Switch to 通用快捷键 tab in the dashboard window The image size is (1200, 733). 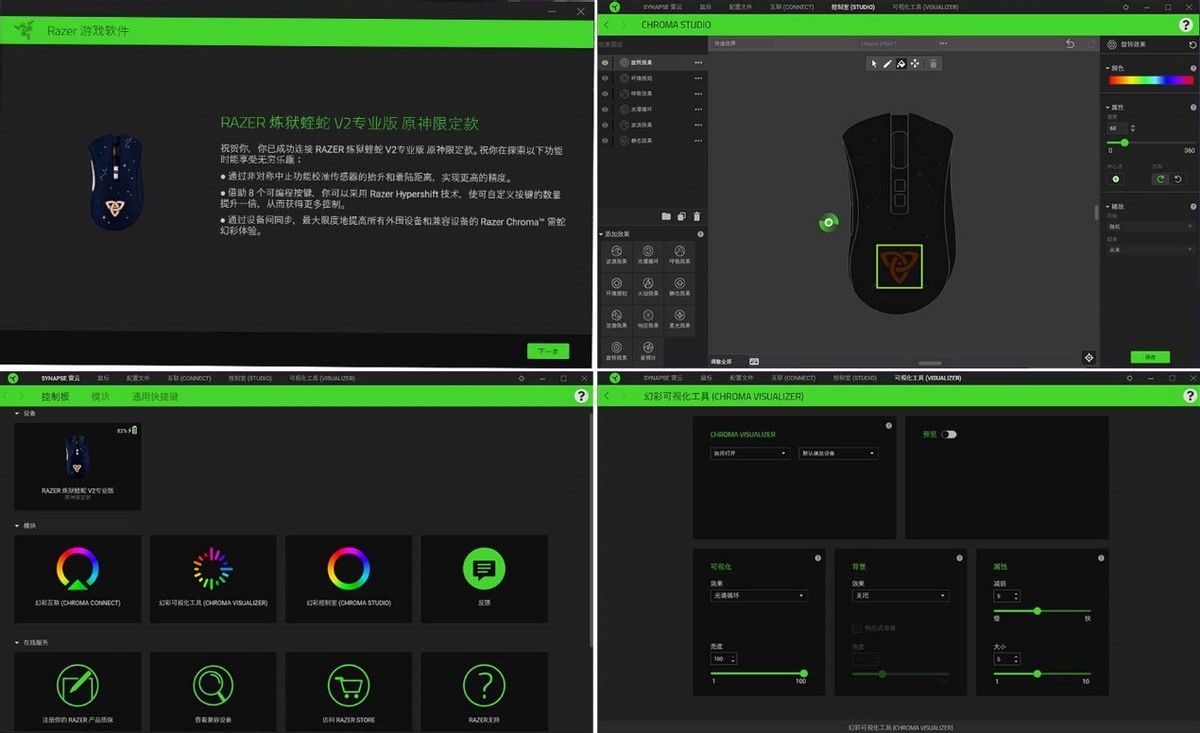(x=155, y=396)
